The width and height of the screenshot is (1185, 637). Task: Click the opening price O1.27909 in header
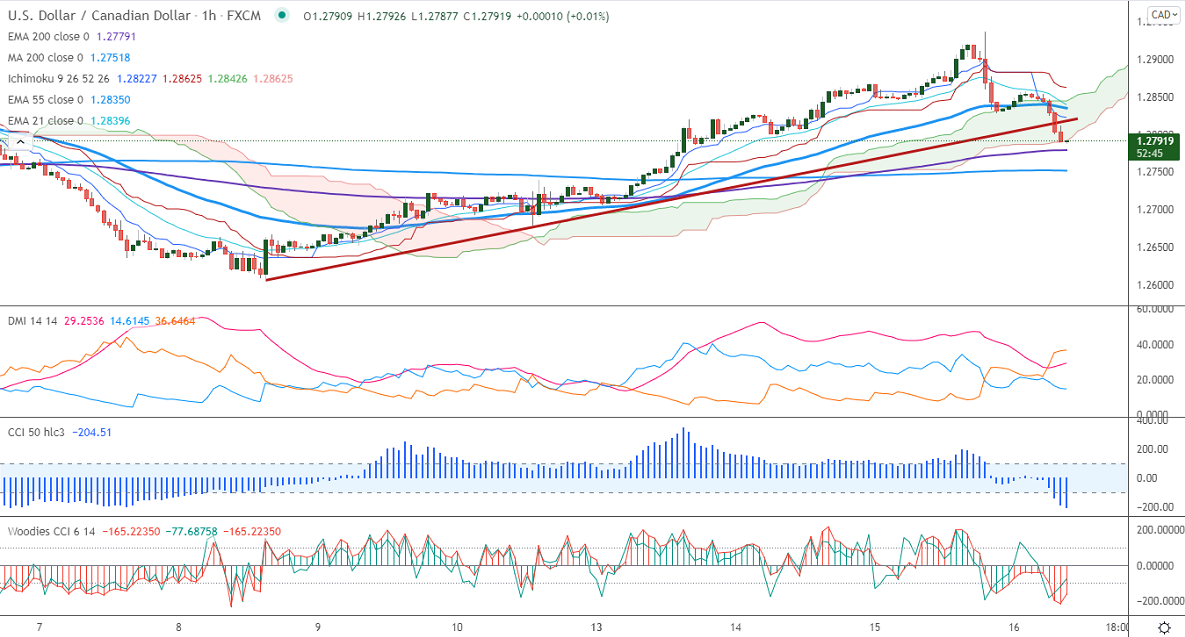coord(328,16)
